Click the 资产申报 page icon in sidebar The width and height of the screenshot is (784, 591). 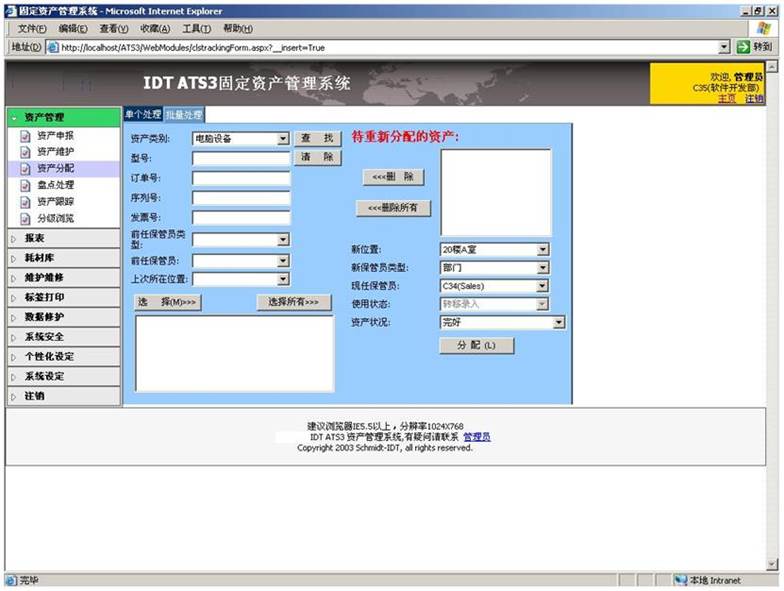coord(26,135)
